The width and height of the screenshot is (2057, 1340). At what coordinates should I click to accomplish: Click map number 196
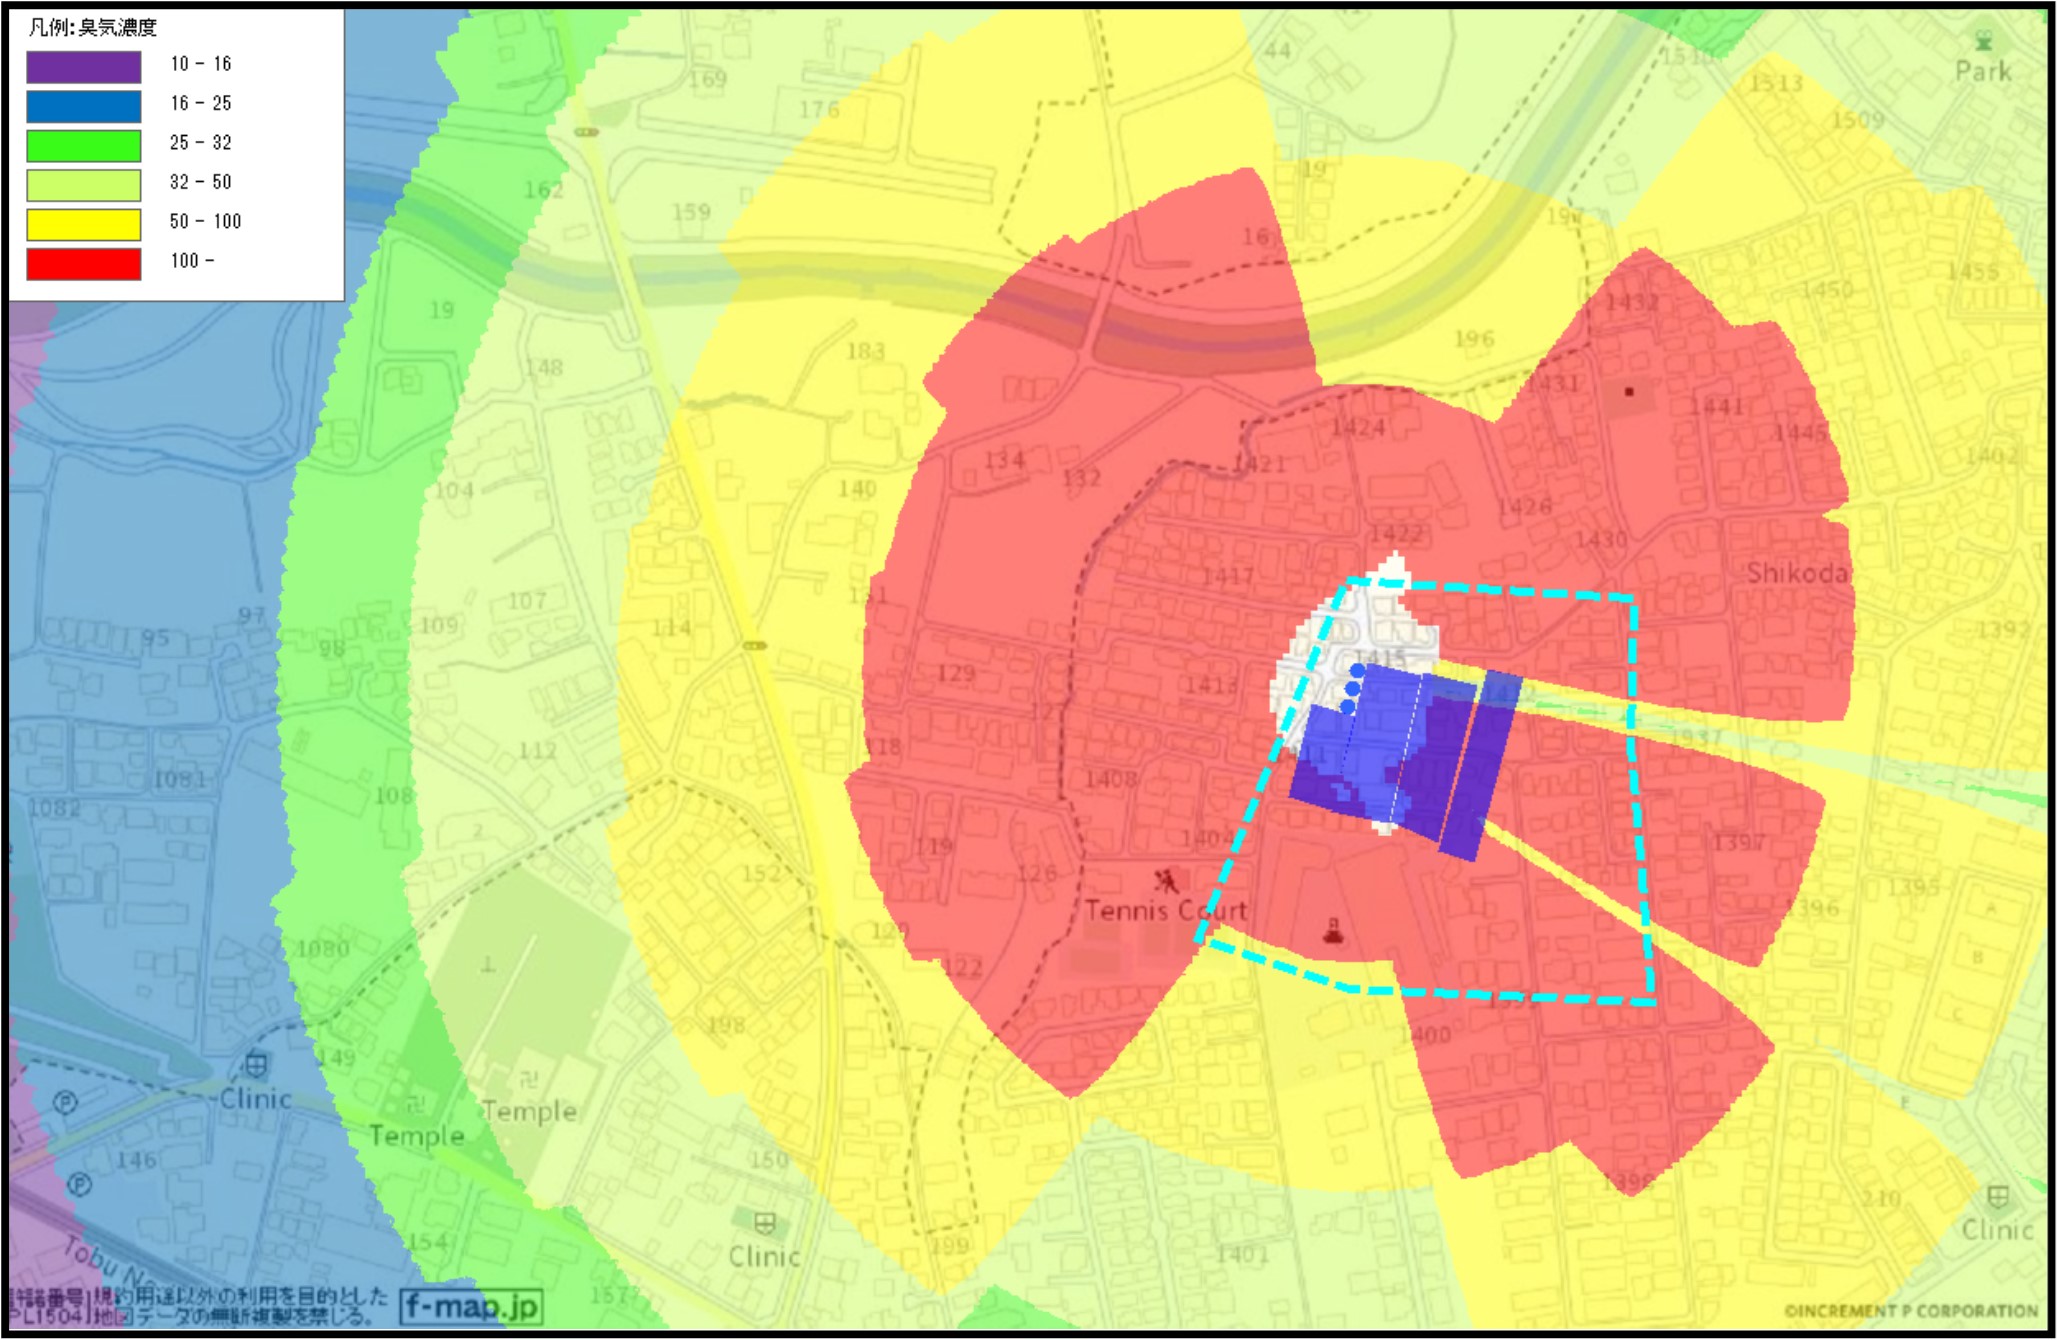1474,339
